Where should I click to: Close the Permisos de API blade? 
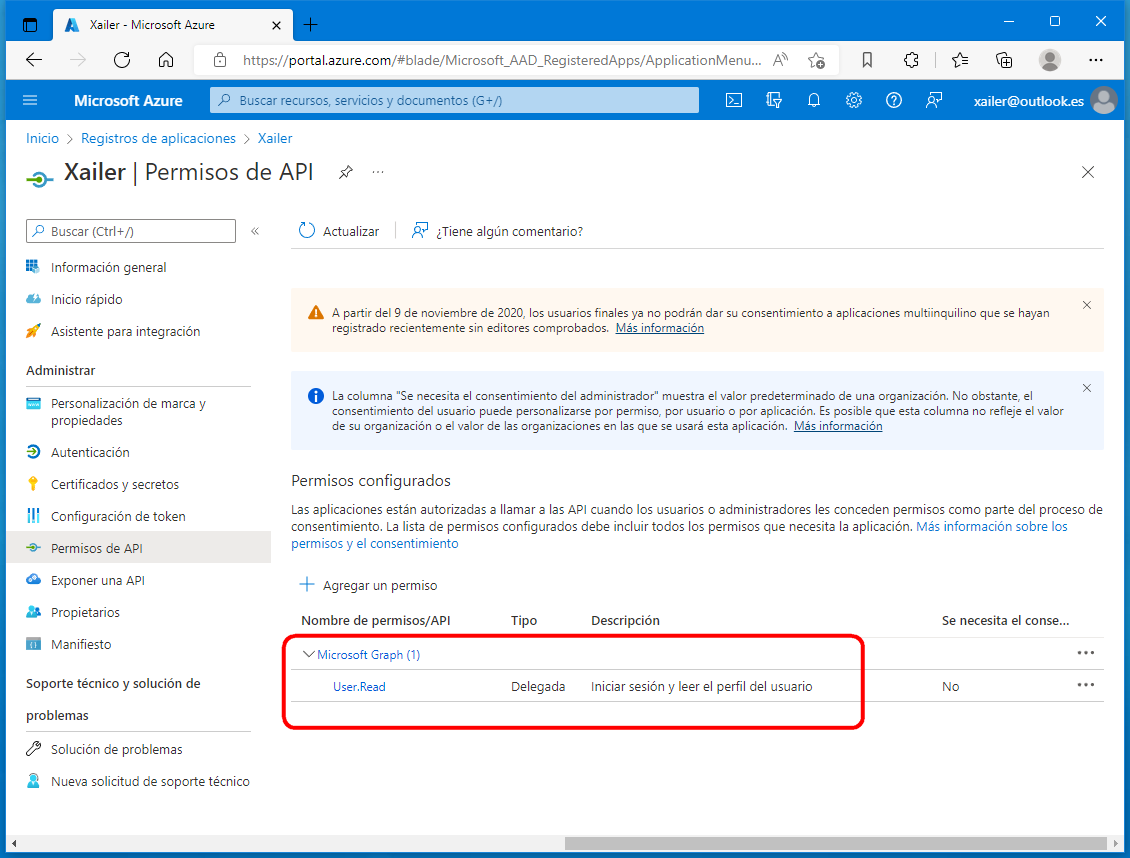click(x=1087, y=172)
